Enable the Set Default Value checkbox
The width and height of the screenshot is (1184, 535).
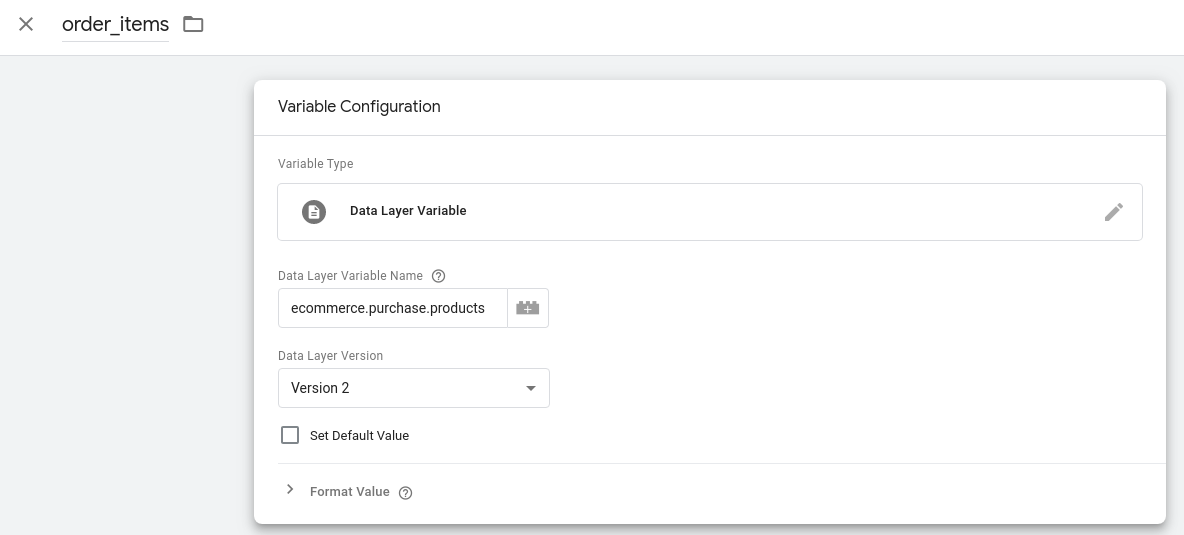[x=290, y=435]
